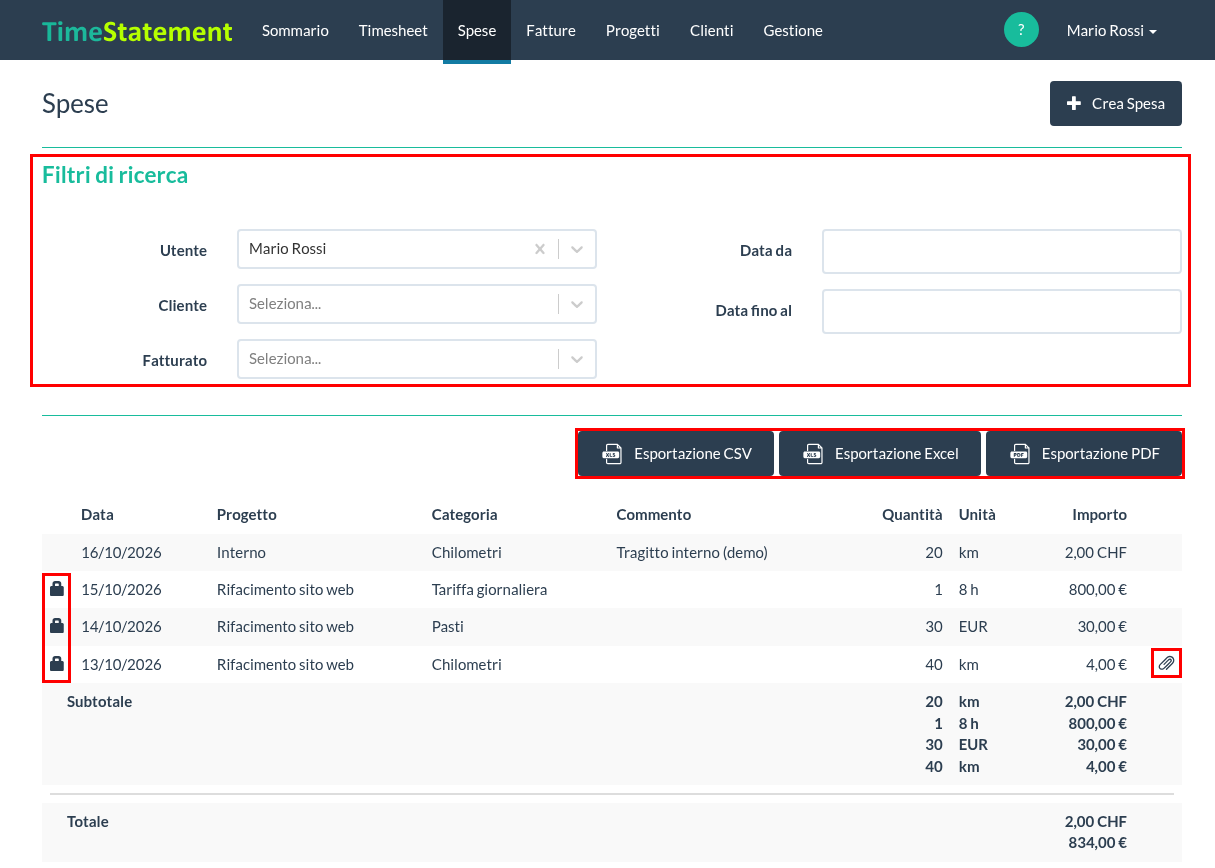The image size is (1215, 868).
Task: Click the TimeStatement logo
Action: click(x=137, y=31)
